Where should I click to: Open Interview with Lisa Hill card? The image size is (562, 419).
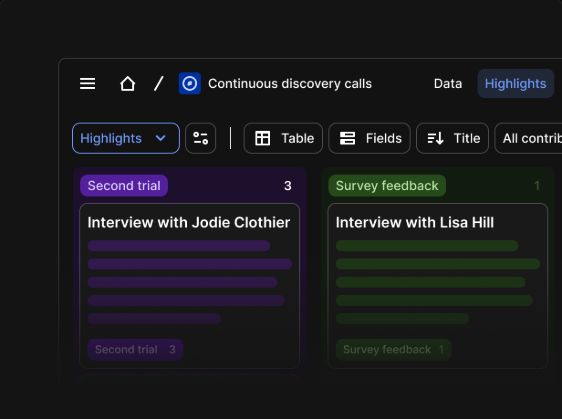coord(438,286)
